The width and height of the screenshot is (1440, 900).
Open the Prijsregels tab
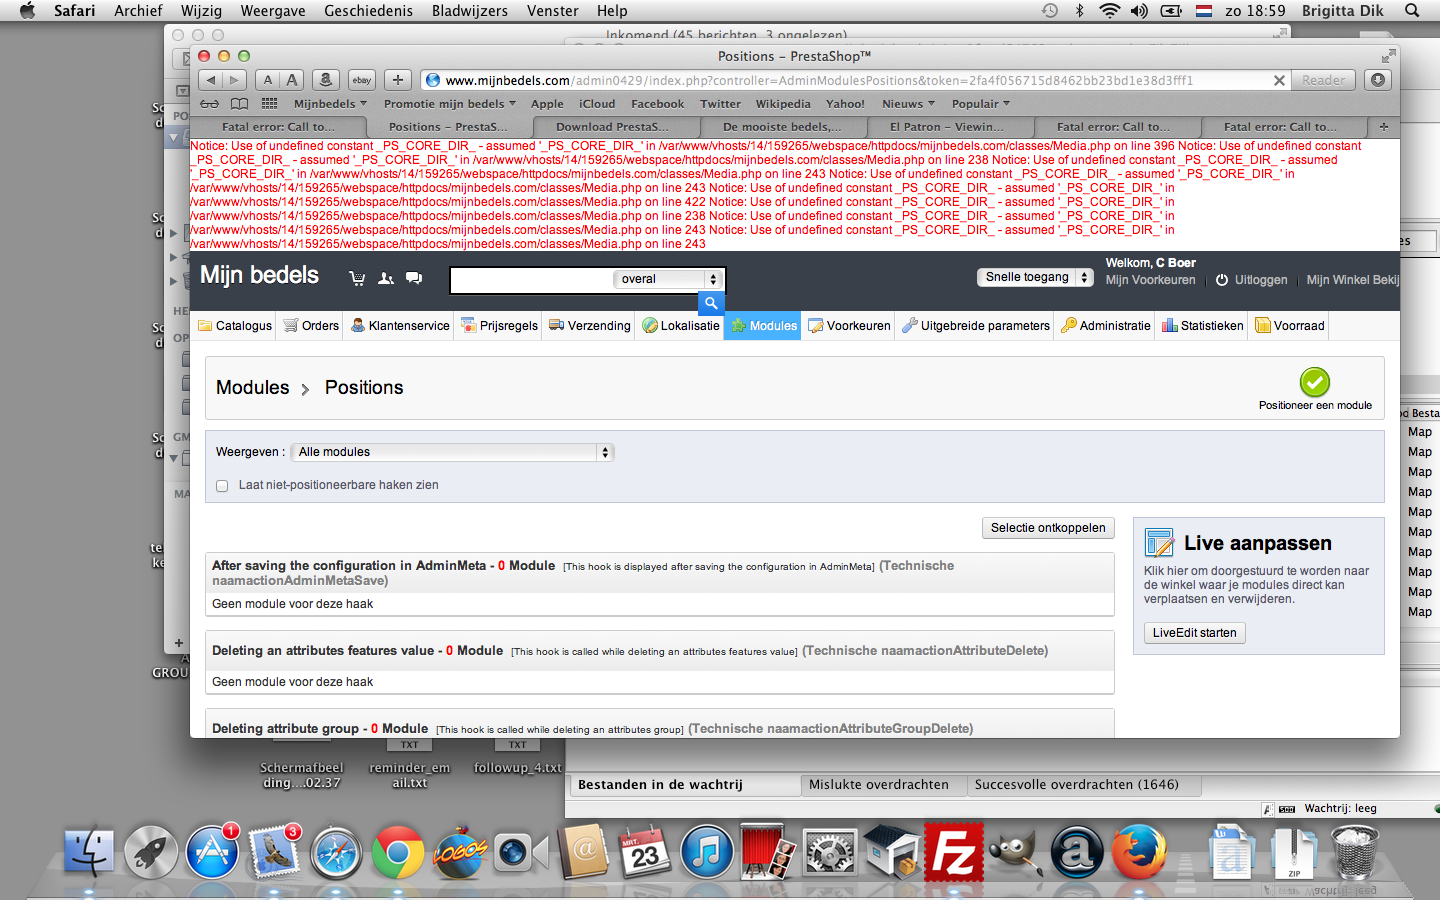click(499, 326)
